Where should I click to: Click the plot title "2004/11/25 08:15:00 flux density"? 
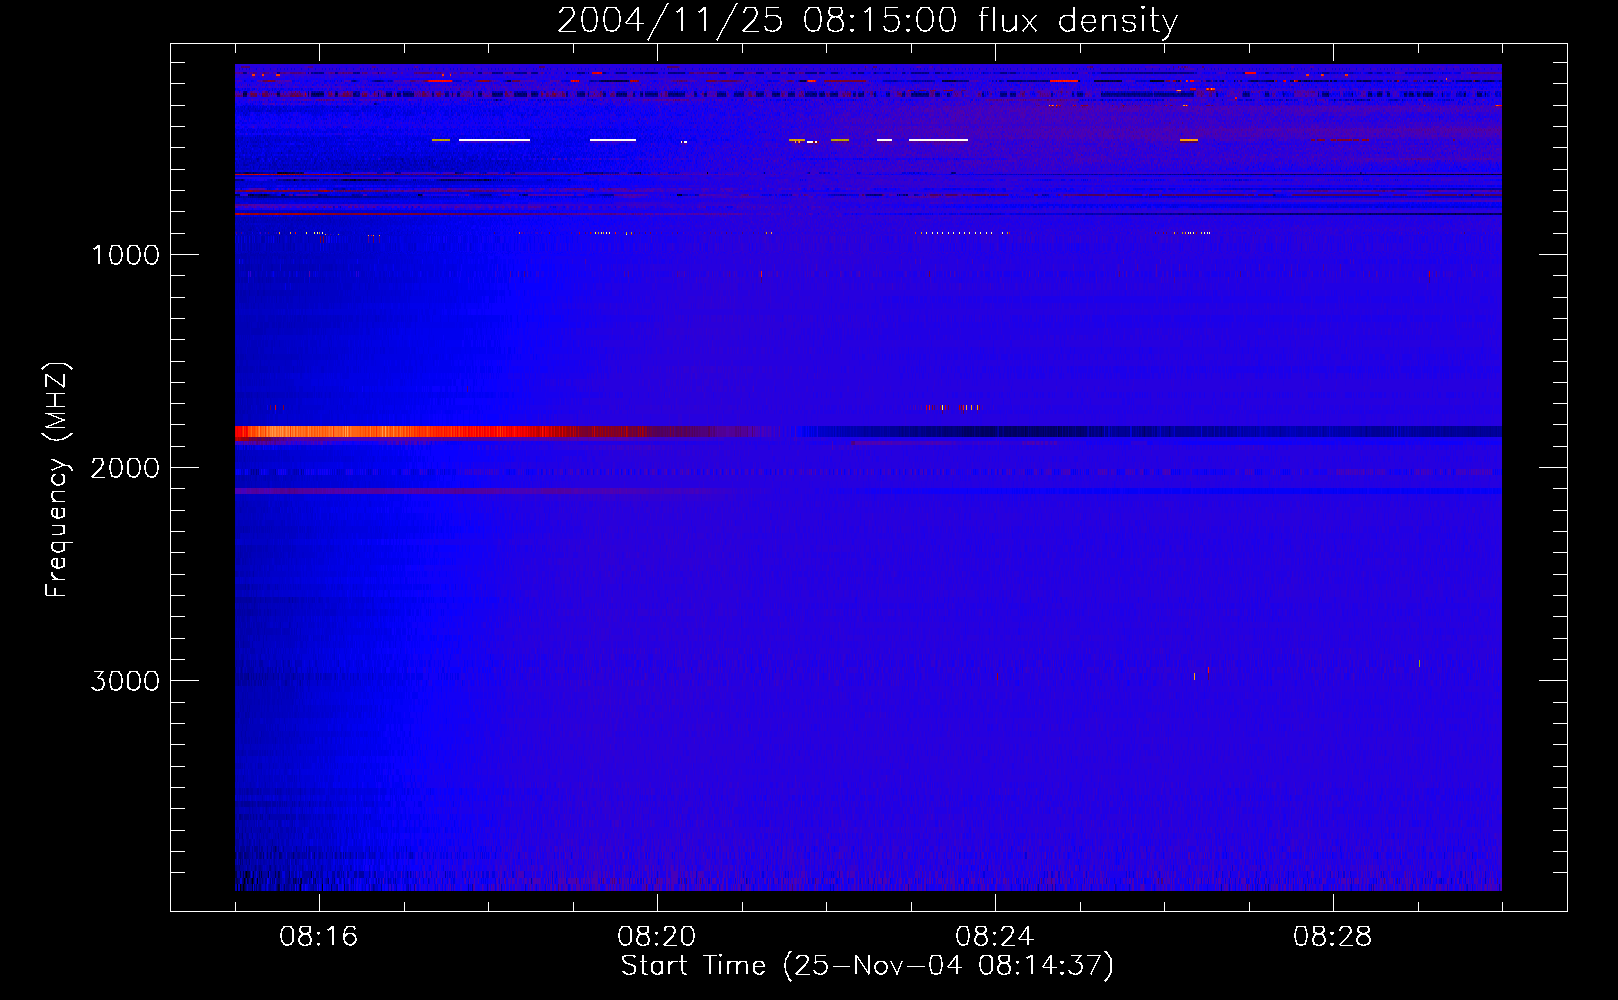[867, 21]
